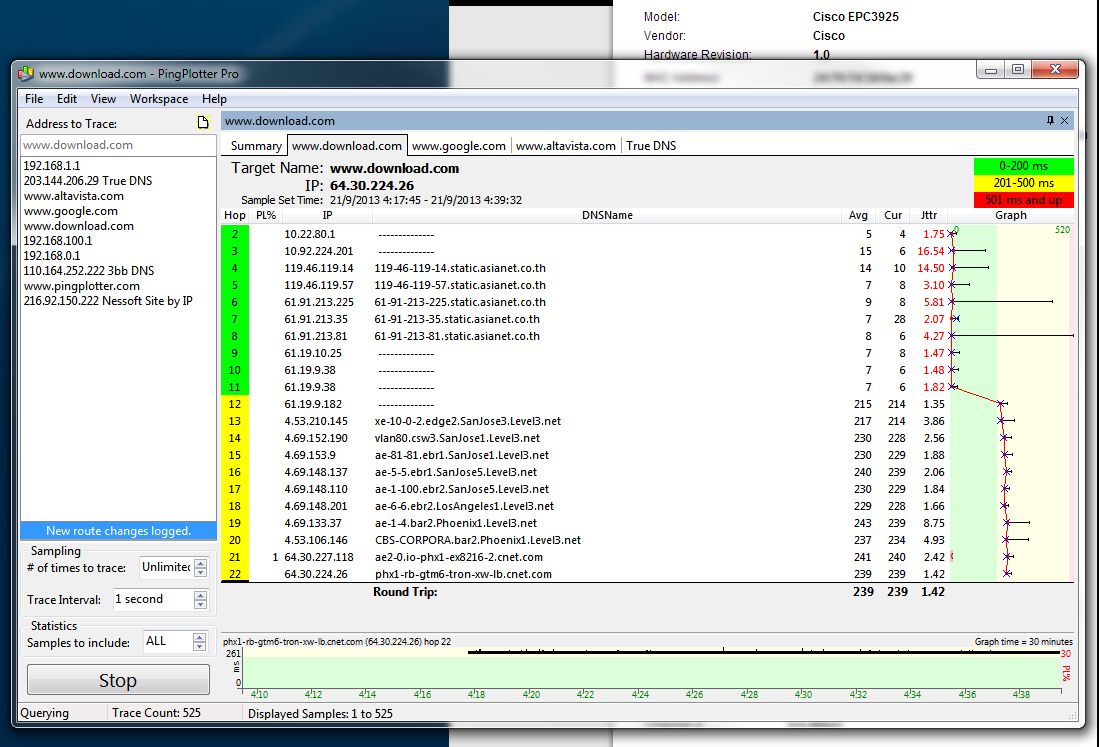Click the Jttr column header
Viewport: 1099px width, 747px height.
pos(929,215)
